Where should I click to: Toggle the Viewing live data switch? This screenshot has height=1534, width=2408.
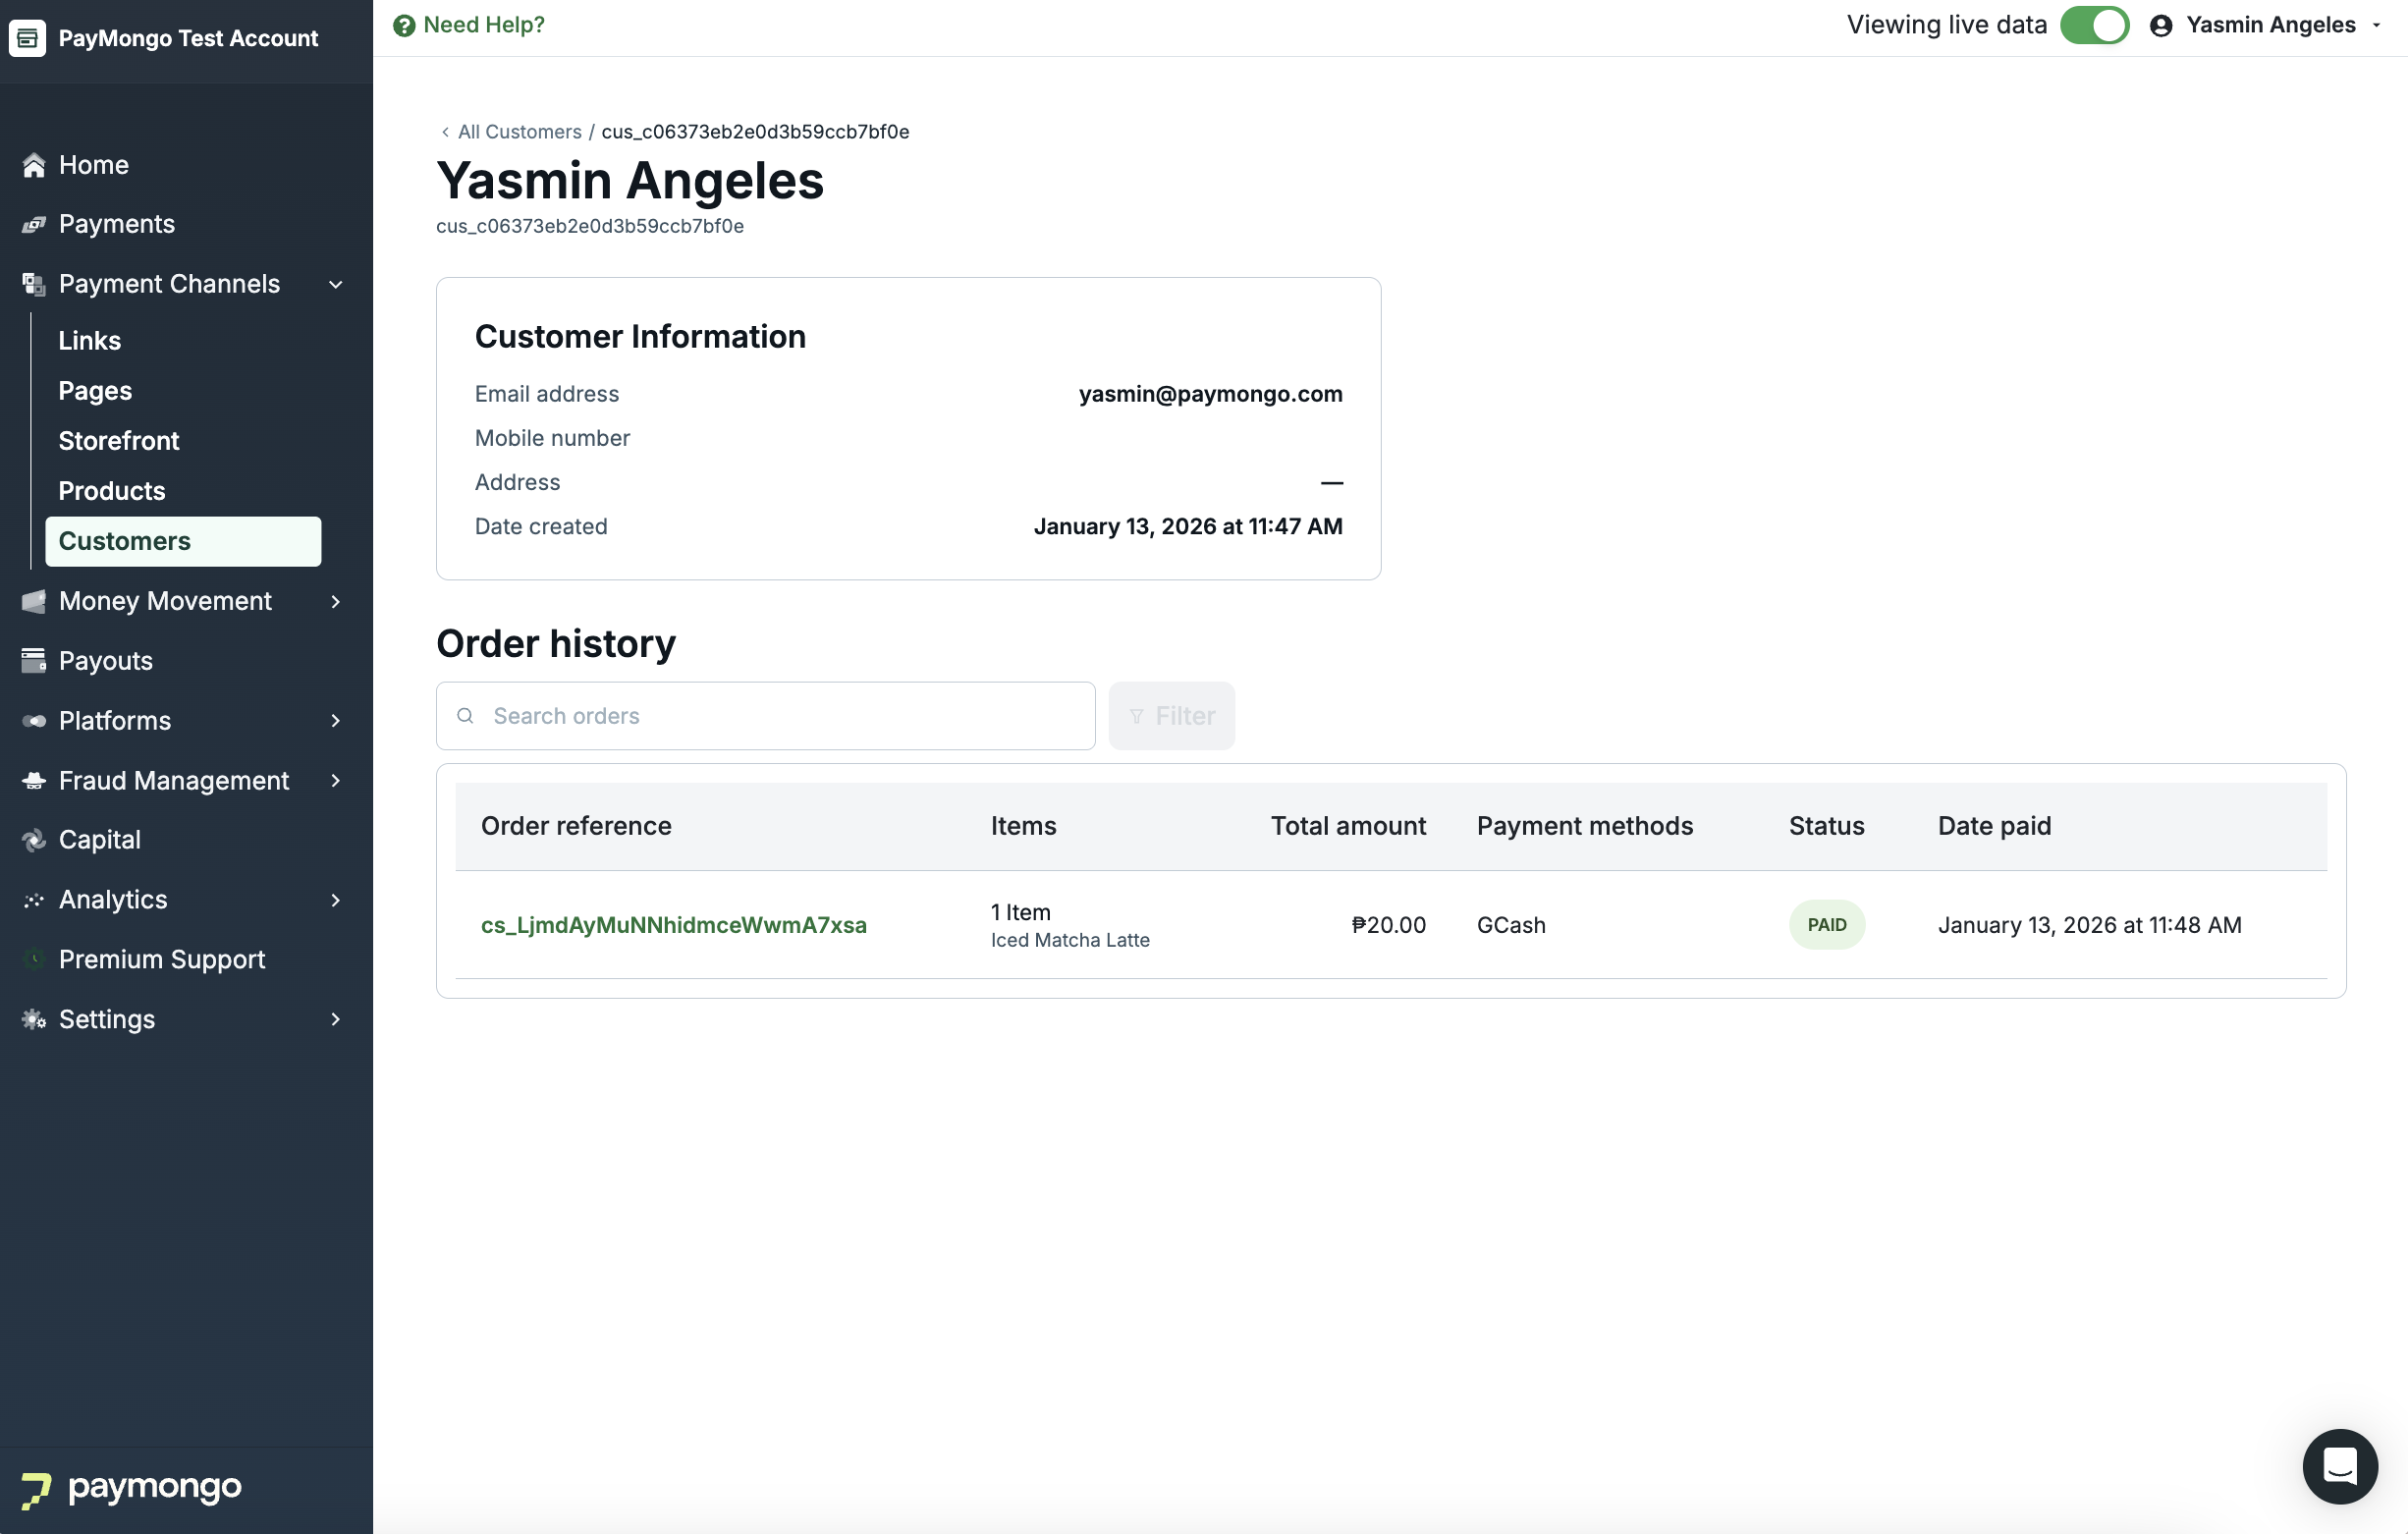pos(2094,25)
